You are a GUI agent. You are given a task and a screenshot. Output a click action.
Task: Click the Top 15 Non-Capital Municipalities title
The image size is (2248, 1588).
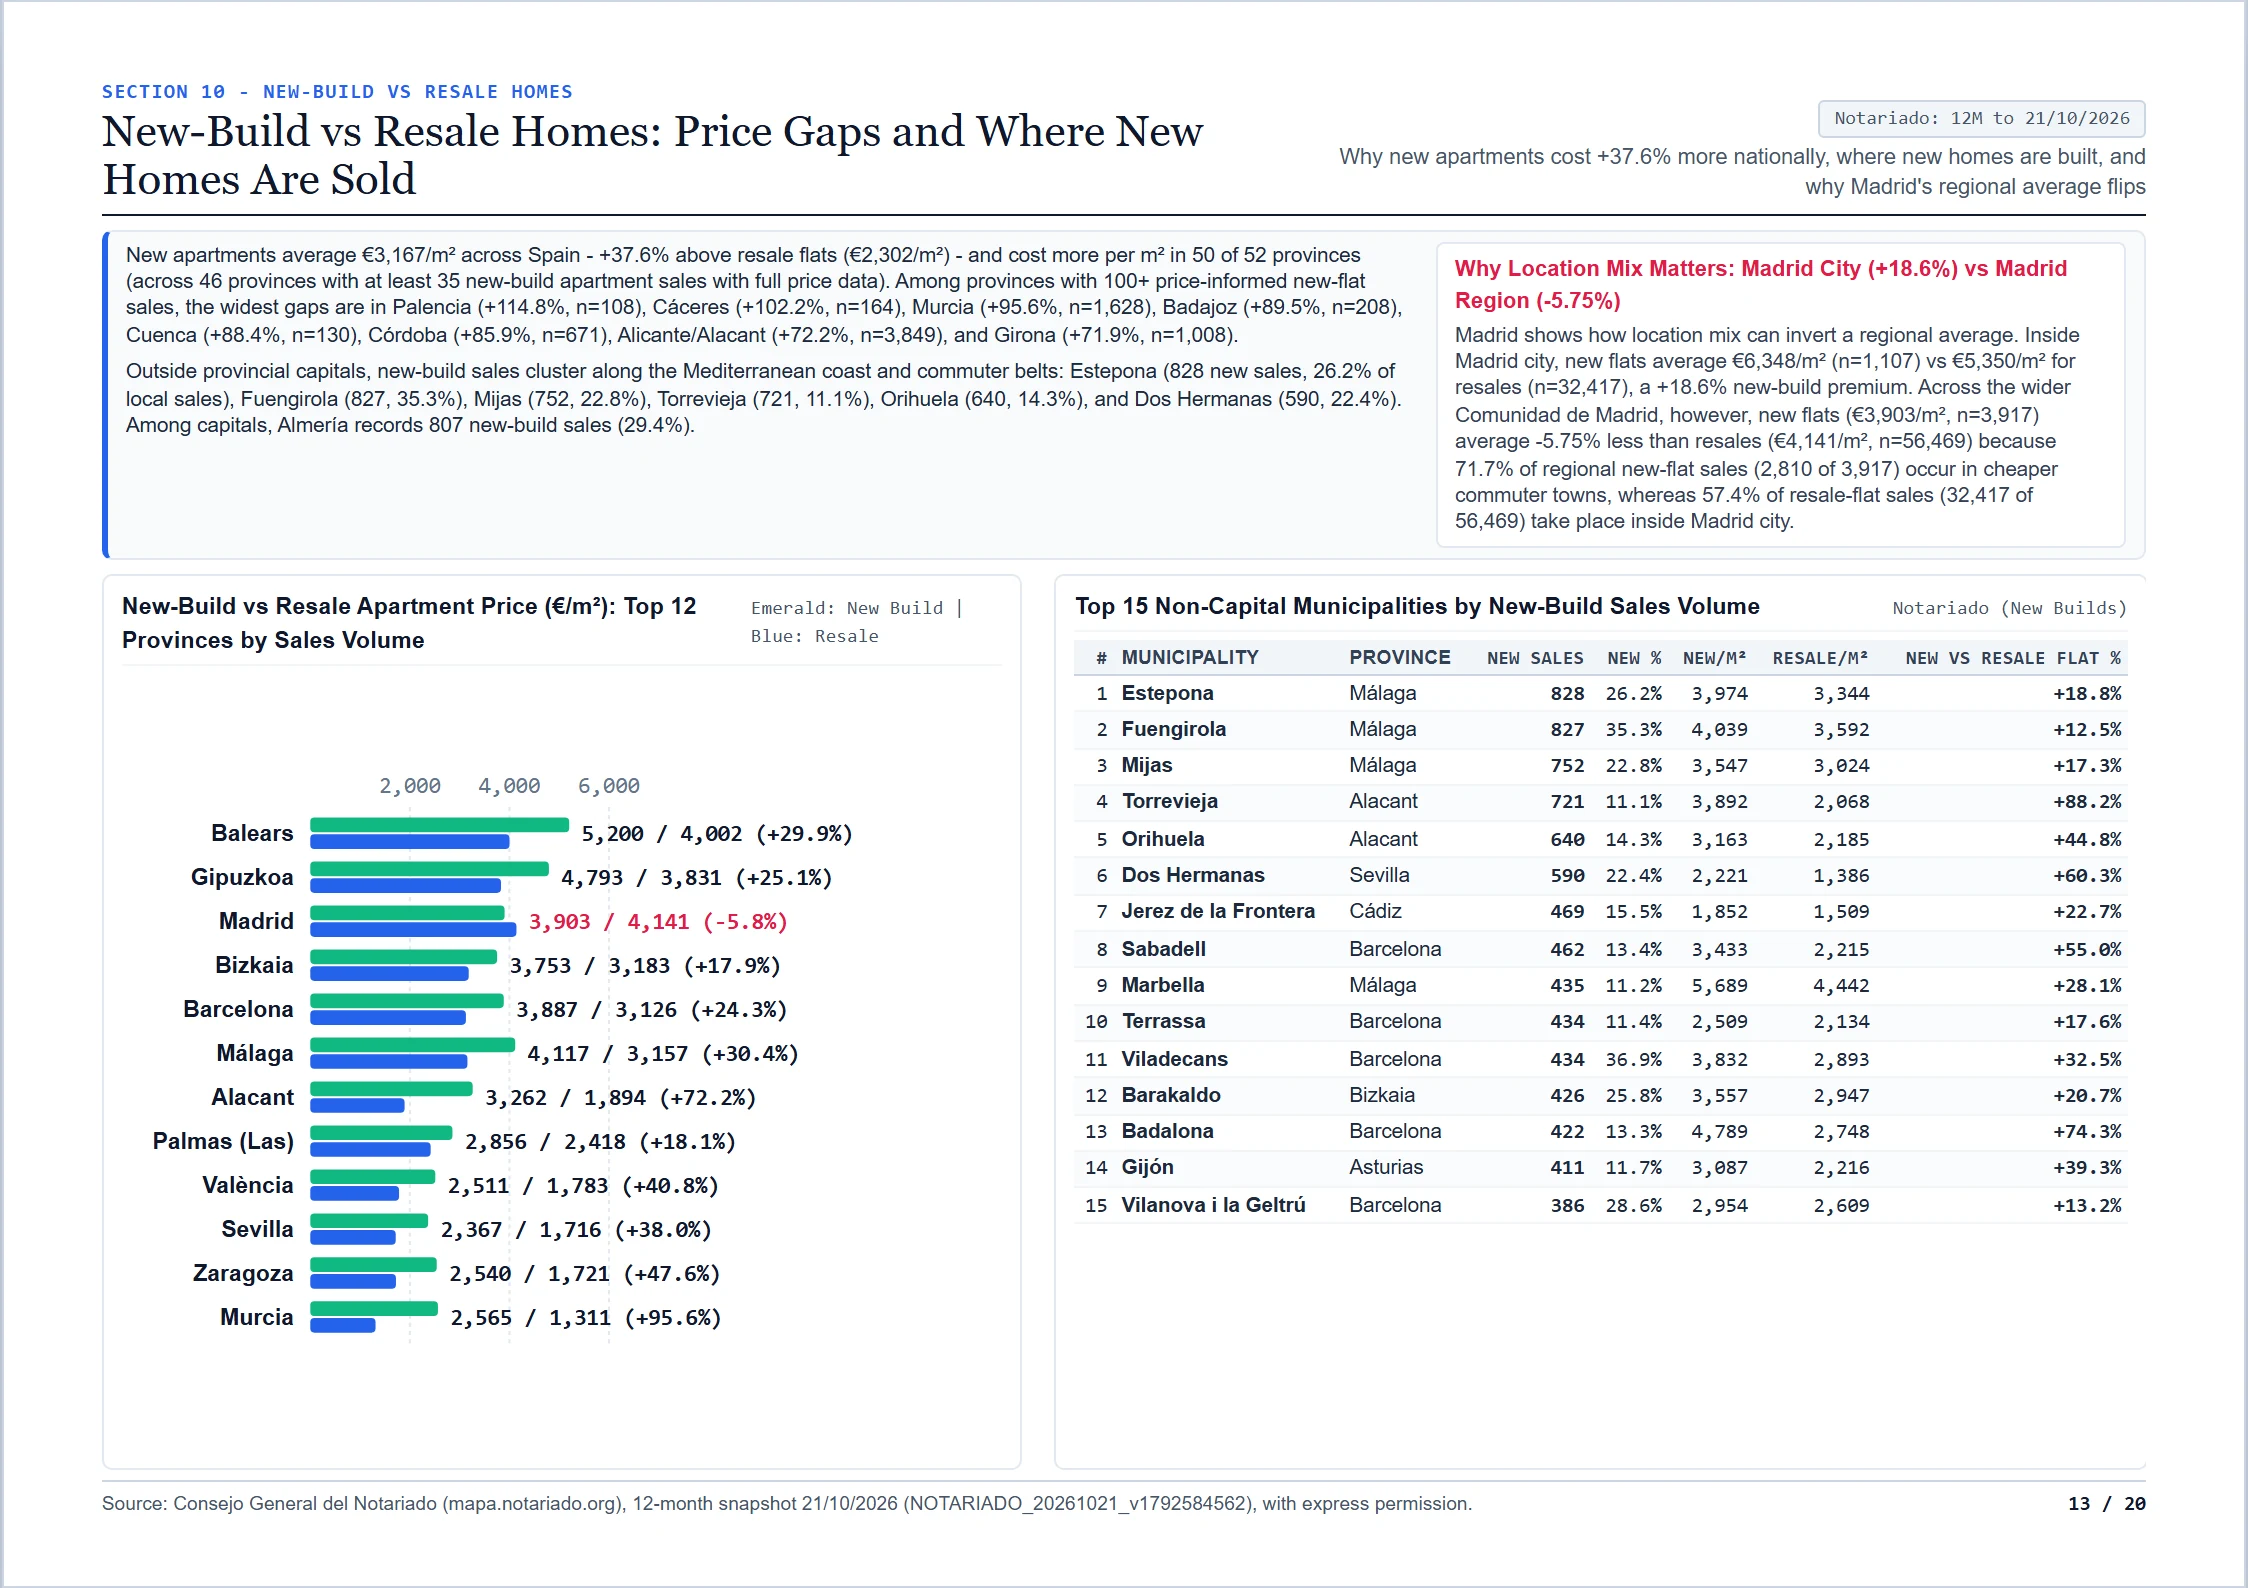pos(1417,606)
